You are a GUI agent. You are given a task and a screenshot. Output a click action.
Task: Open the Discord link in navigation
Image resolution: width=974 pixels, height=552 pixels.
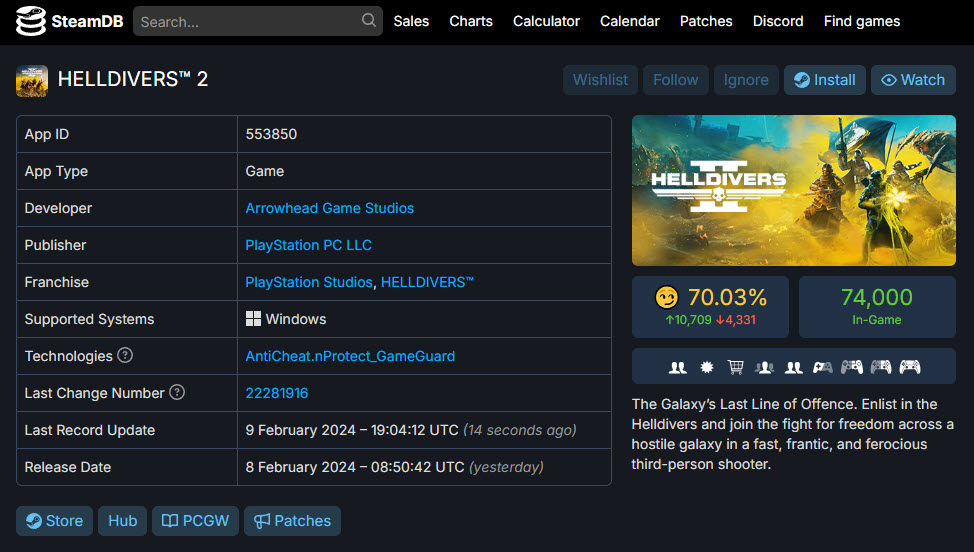coord(778,21)
